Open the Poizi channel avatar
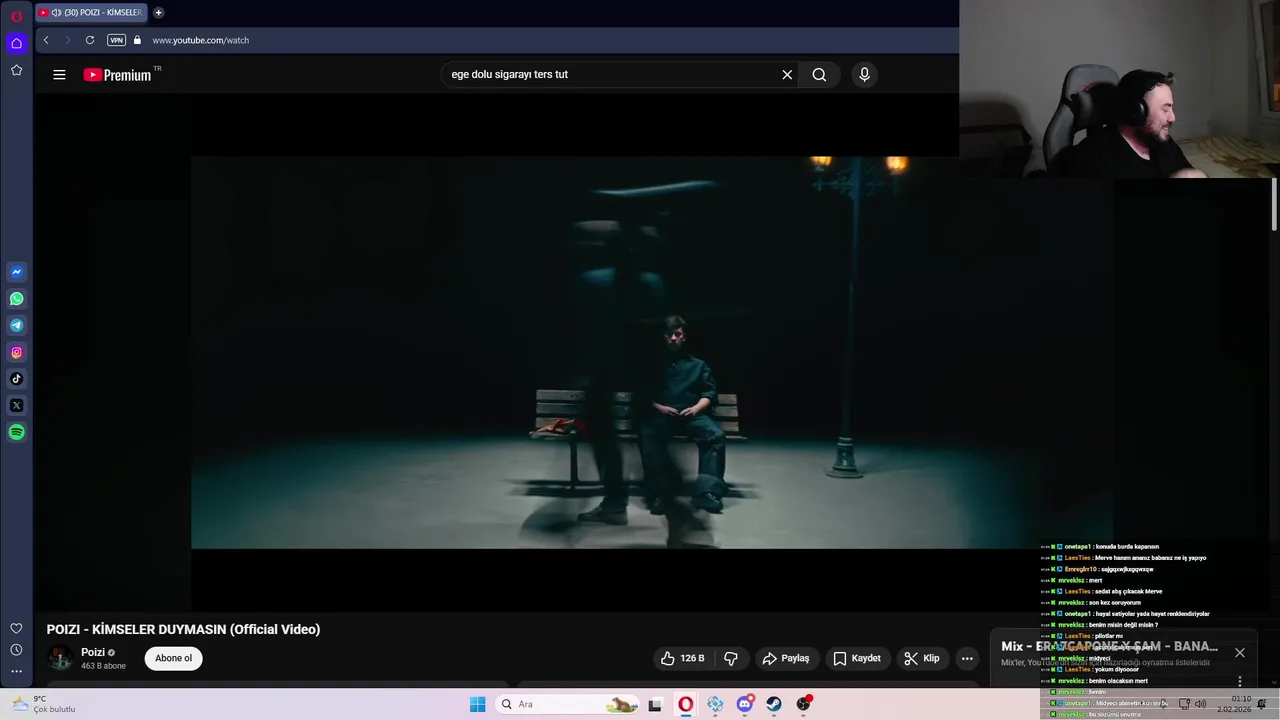This screenshot has height=720, width=1280. click(60, 658)
